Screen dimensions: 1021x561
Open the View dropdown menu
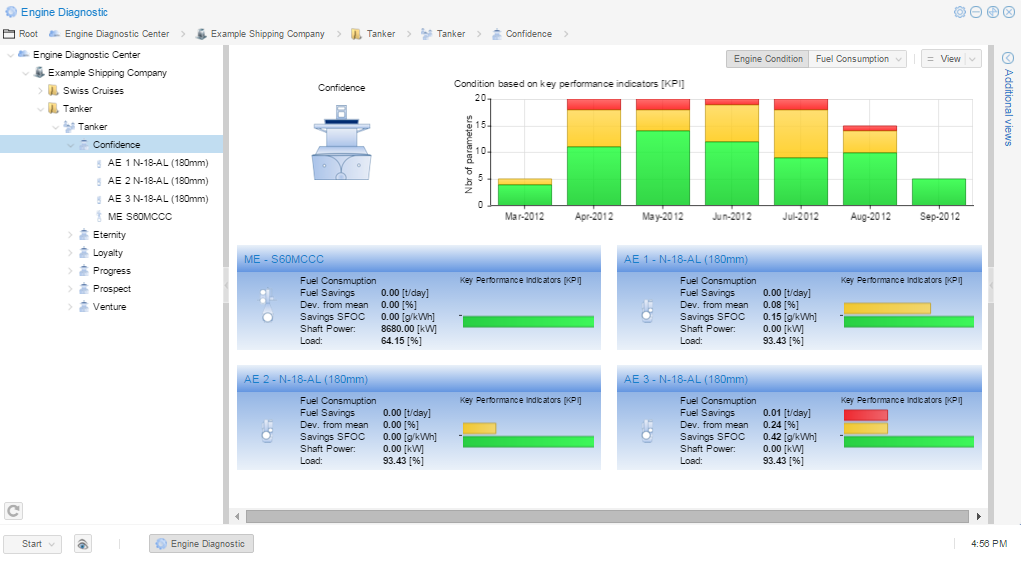coord(950,59)
